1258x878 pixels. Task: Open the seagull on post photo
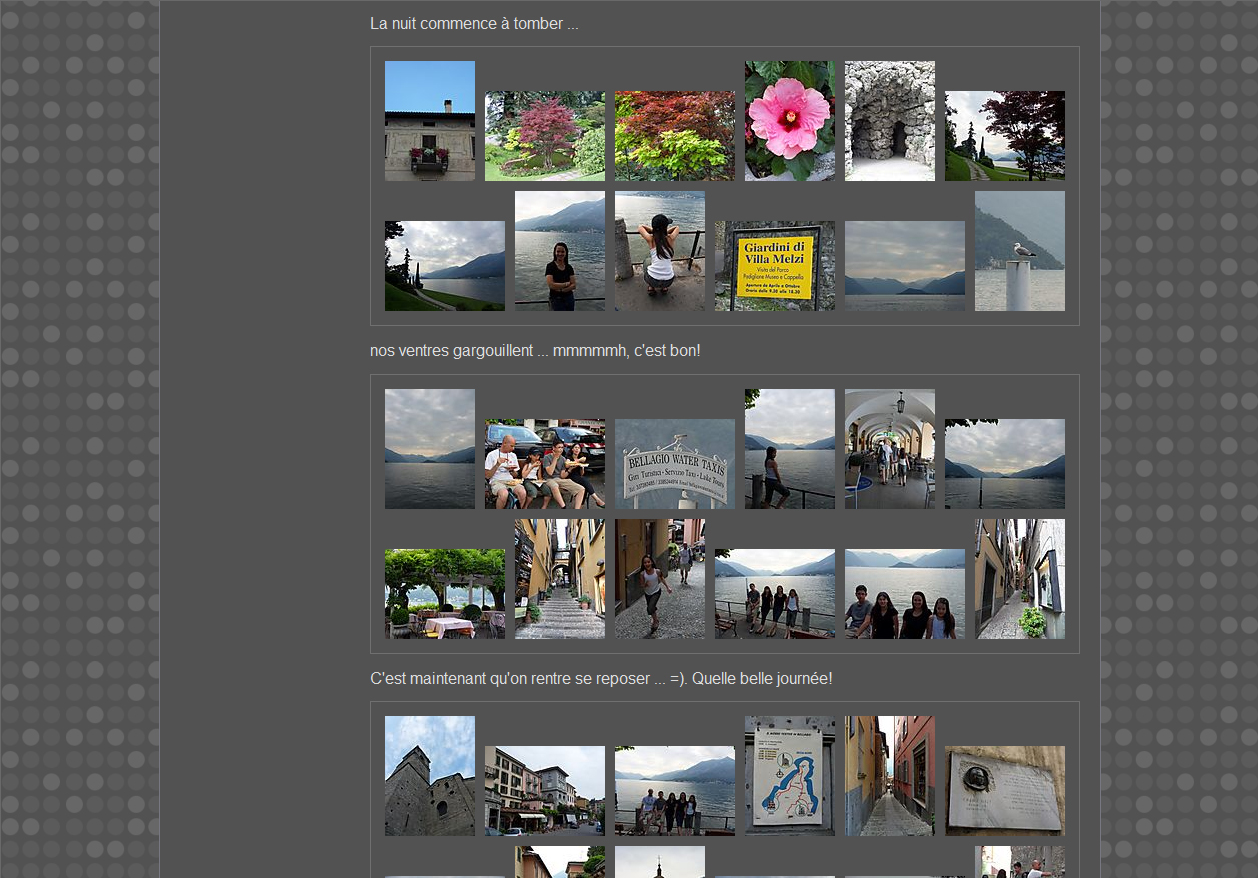[1019, 251]
